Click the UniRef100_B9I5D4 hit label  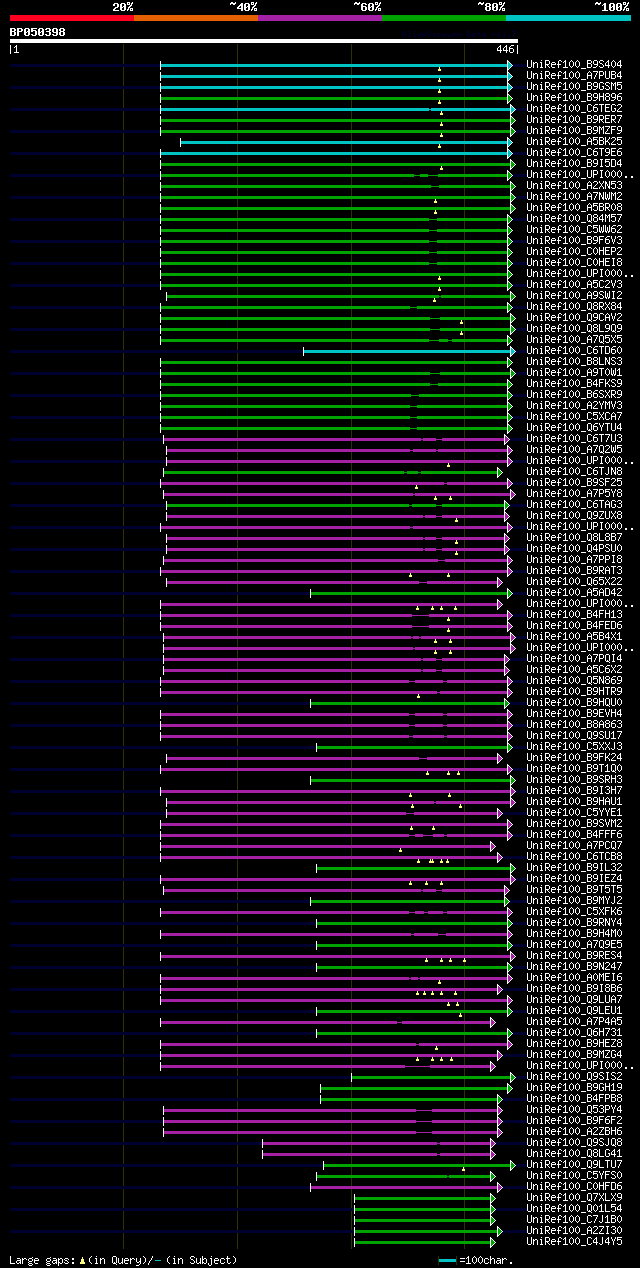[574, 164]
